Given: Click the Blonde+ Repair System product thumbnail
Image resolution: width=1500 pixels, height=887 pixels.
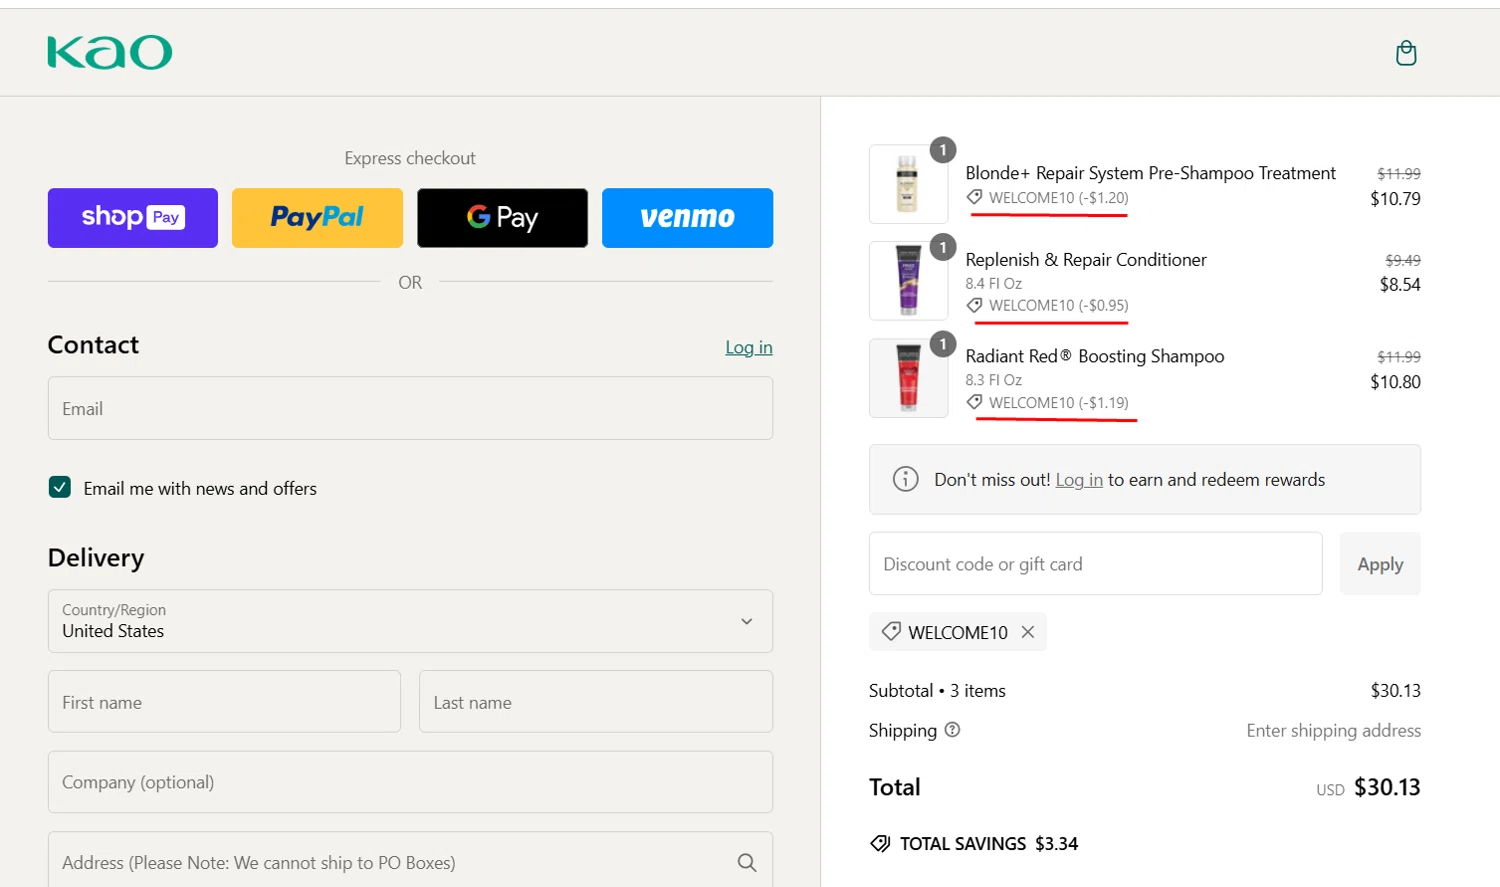Looking at the screenshot, I should click(908, 184).
